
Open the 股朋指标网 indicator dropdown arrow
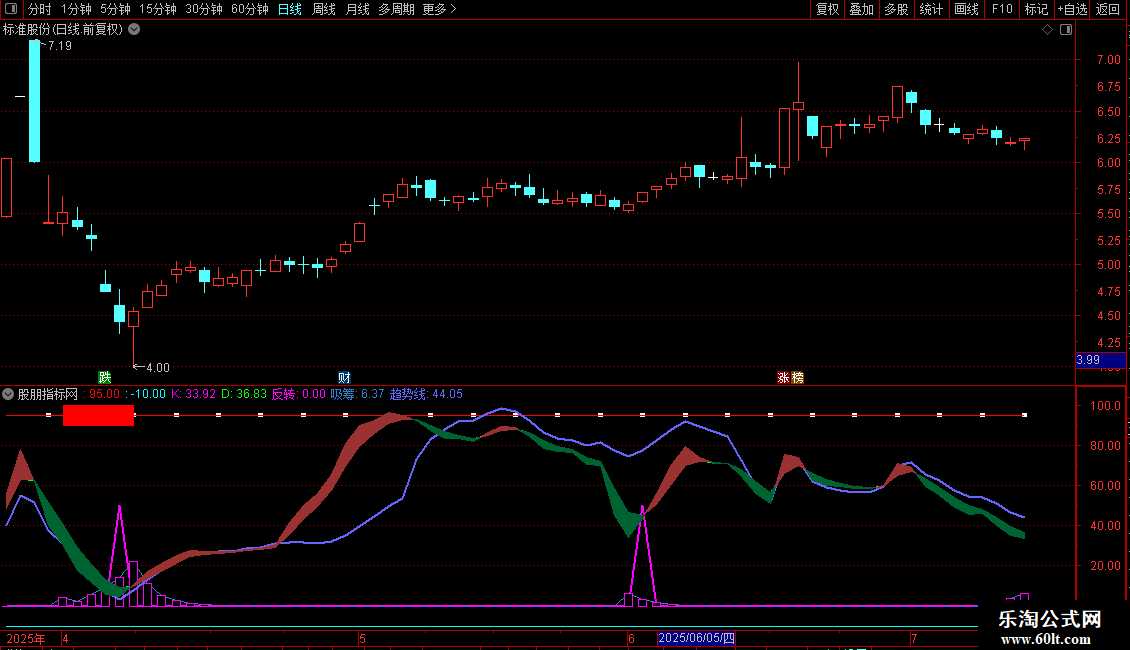[8, 394]
